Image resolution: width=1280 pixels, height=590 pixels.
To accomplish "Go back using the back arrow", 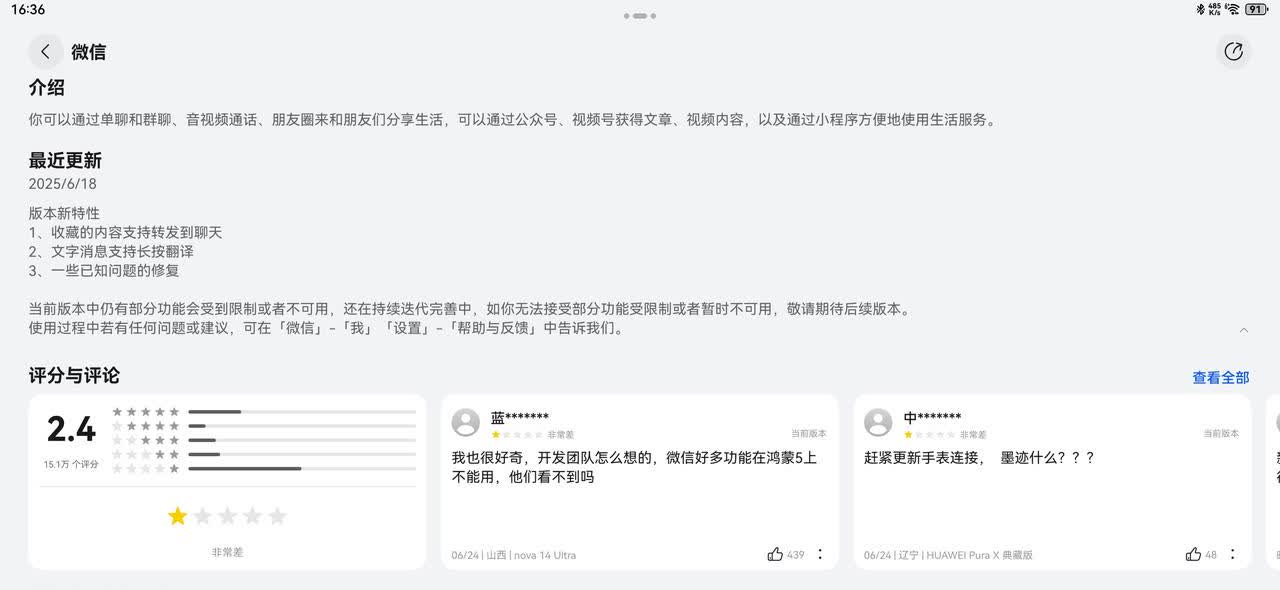I will click(x=45, y=52).
